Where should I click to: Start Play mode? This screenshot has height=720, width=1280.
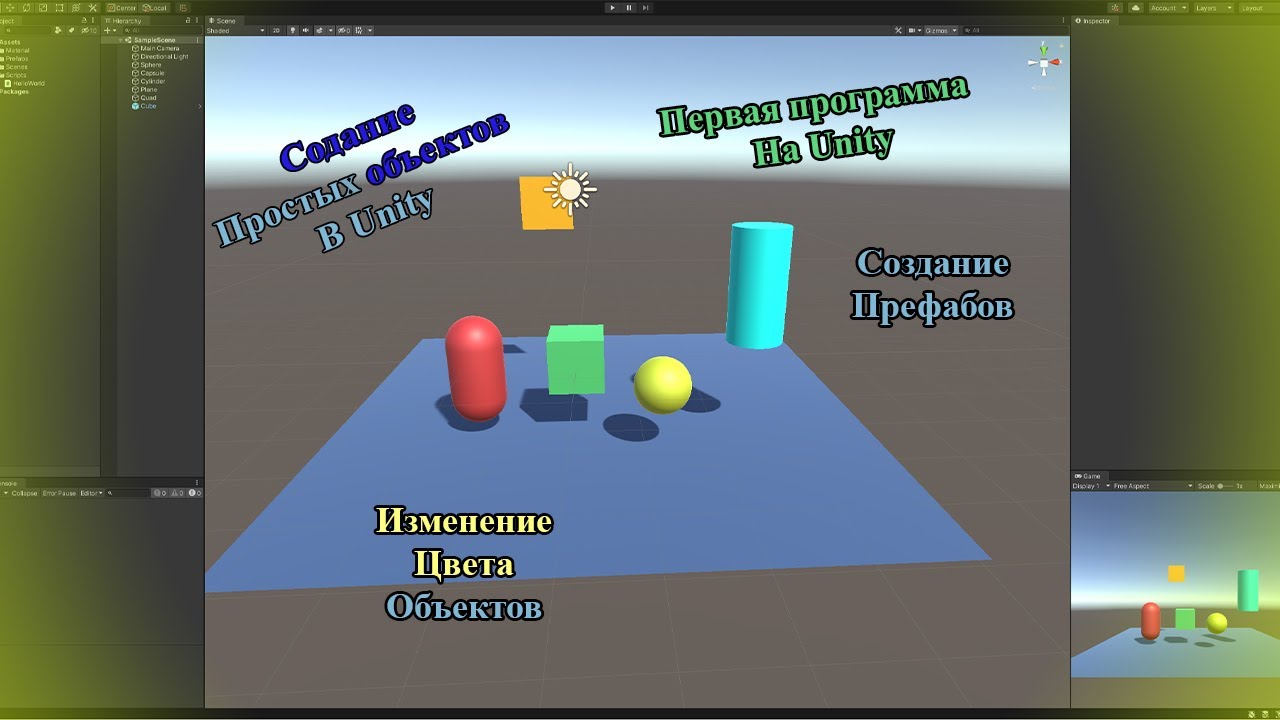(x=613, y=7)
